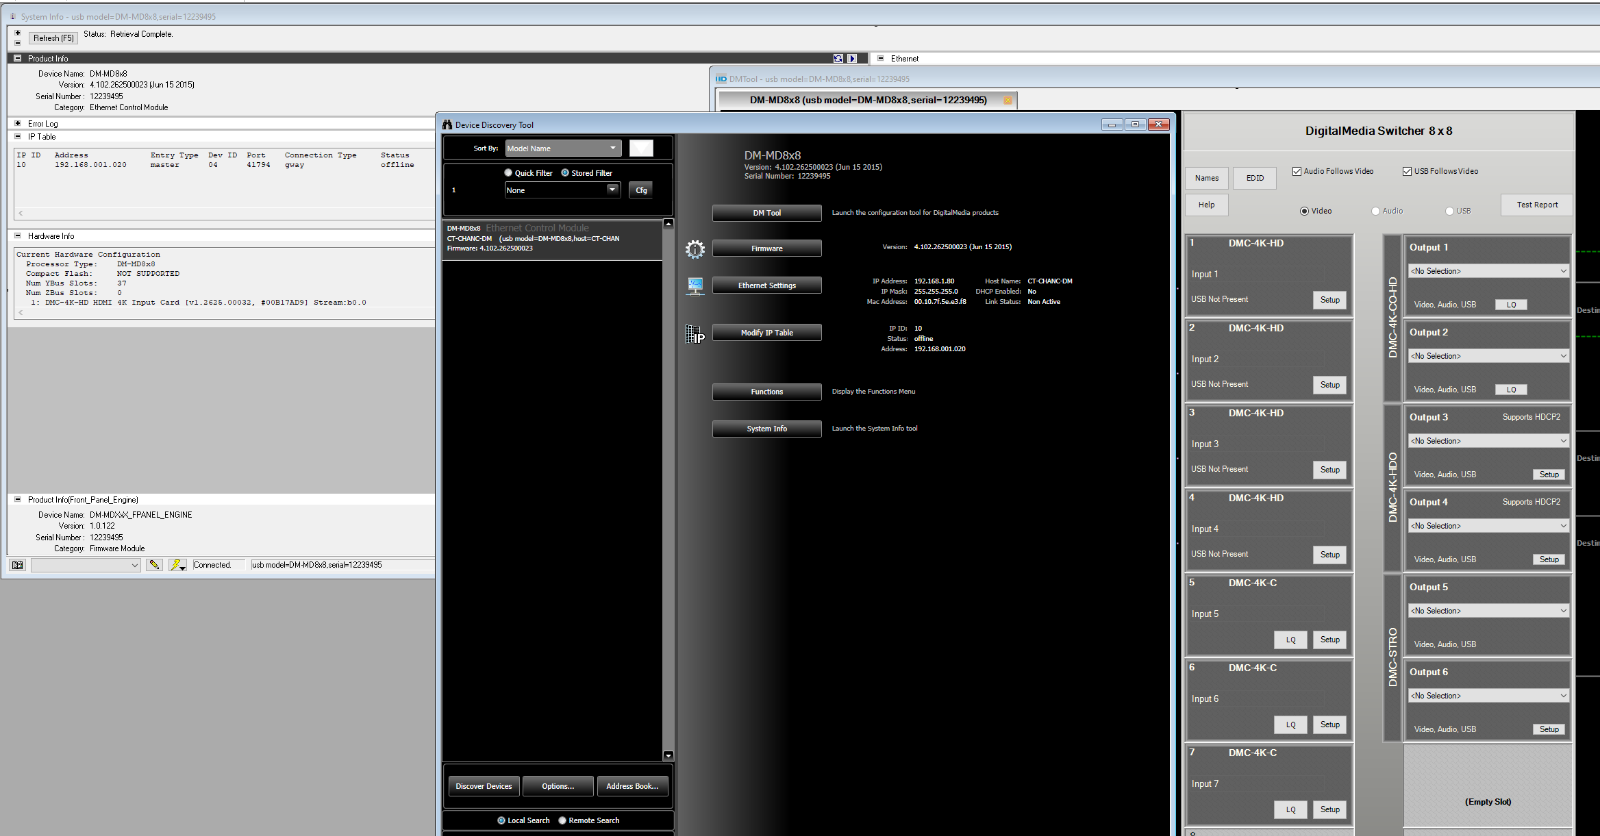Click the System Info button
The image size is (1600, 836).
[767, 428]
